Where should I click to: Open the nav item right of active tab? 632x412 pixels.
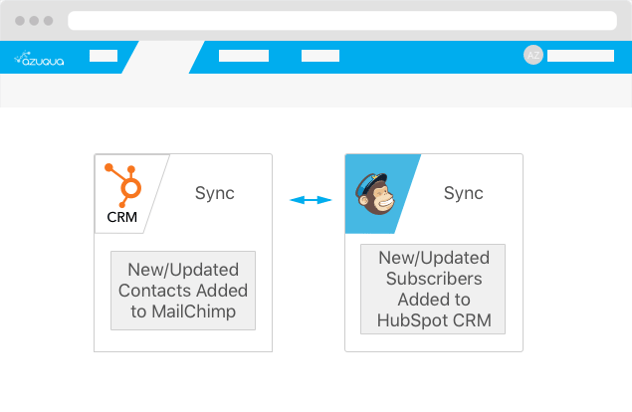tap(244, 56)
